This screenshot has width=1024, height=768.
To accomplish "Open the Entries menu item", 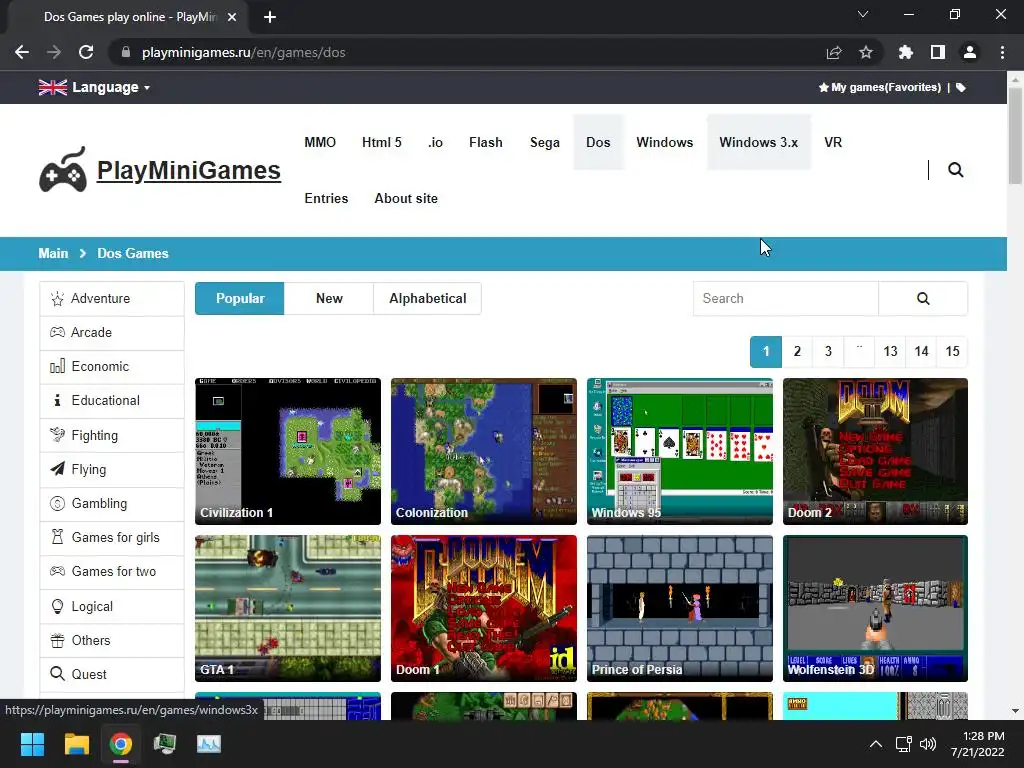I will click(x=326, y=199).
